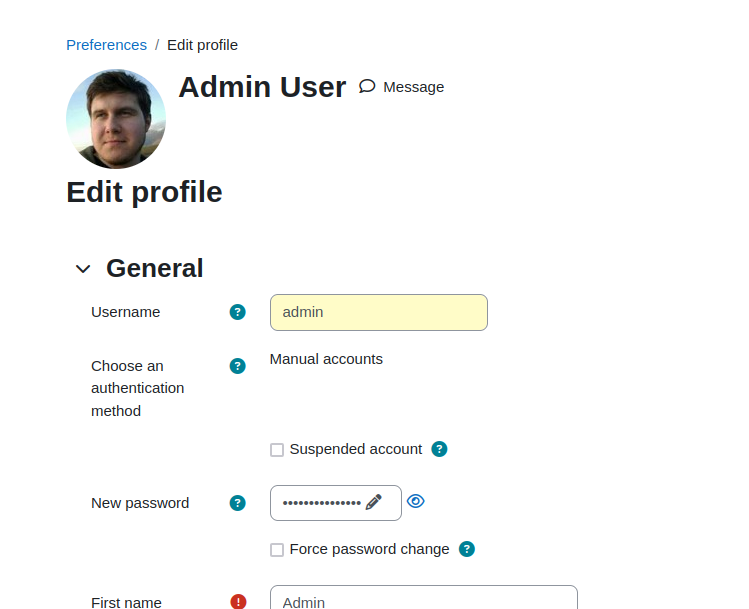The height and width of the screenshot is (609, 749).
Task: Tick the Force password change checkbox
Action: point(277,550)
